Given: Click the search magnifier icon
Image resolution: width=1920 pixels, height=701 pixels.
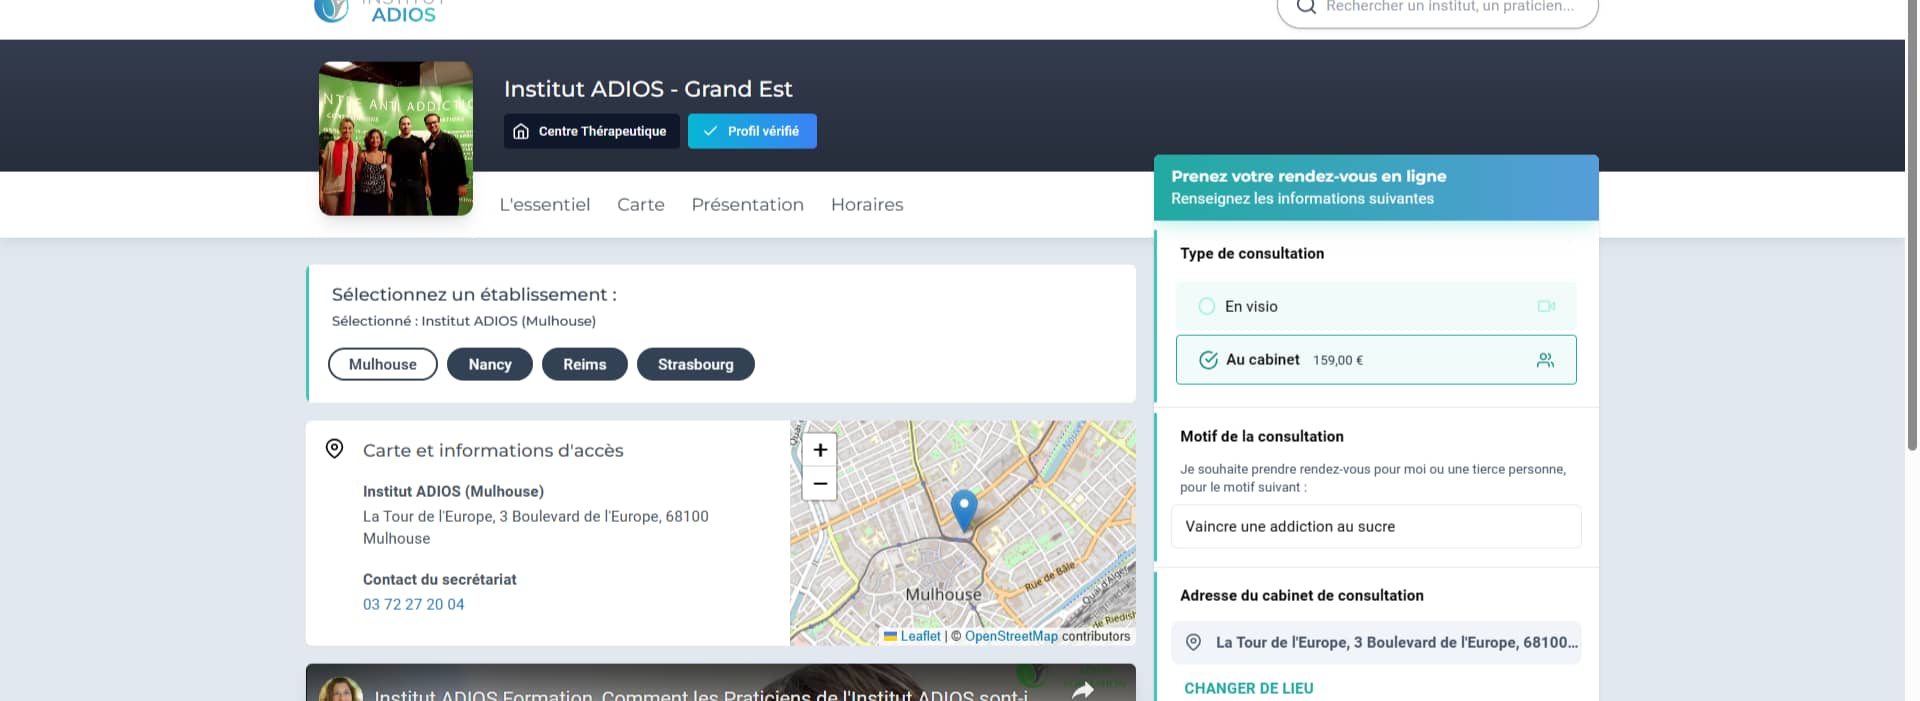Looking at the screenshot, I should (x=1305, y=7).
